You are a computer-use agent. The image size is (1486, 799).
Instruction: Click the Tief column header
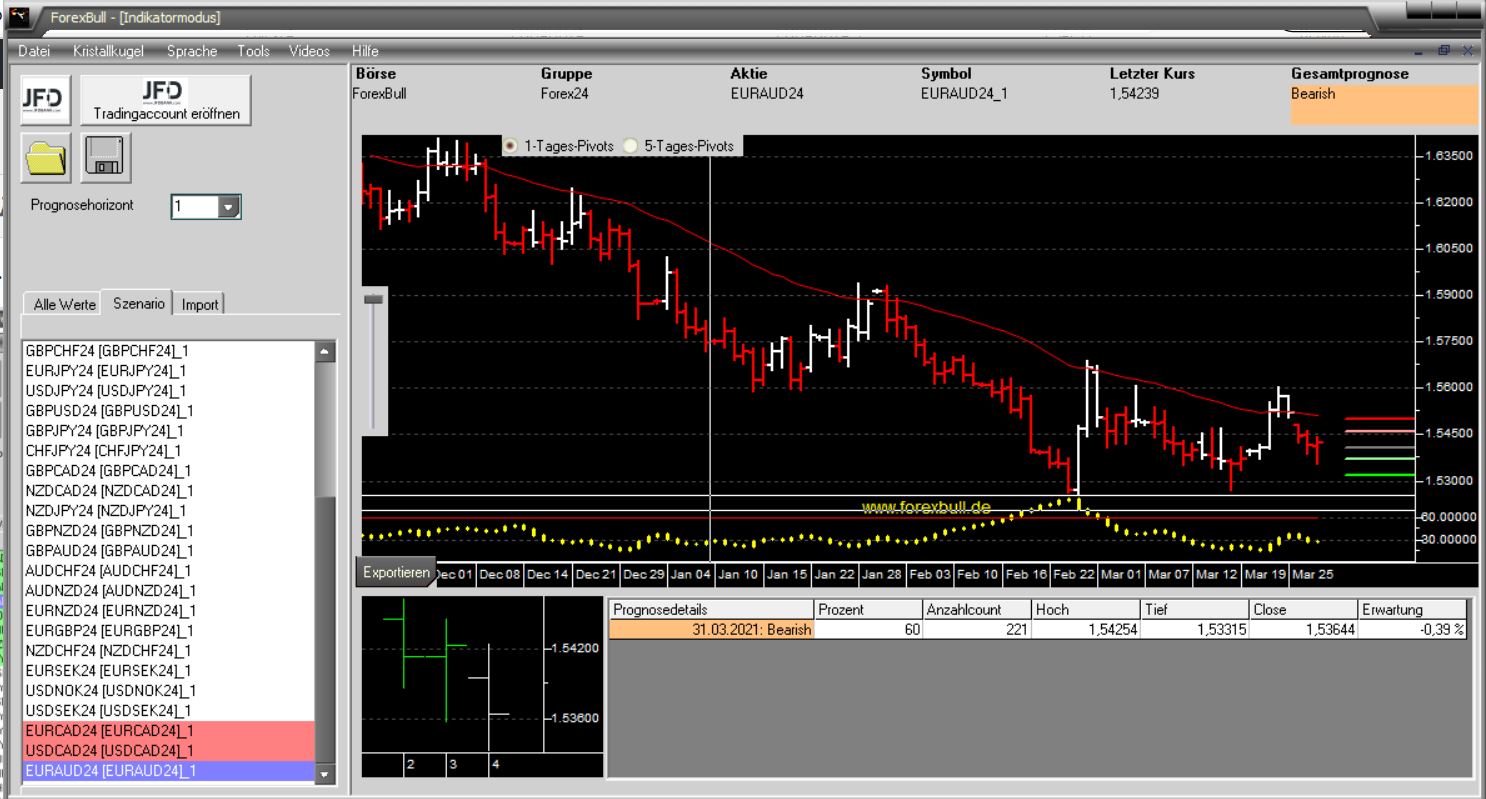click(x=1195, y=609)
